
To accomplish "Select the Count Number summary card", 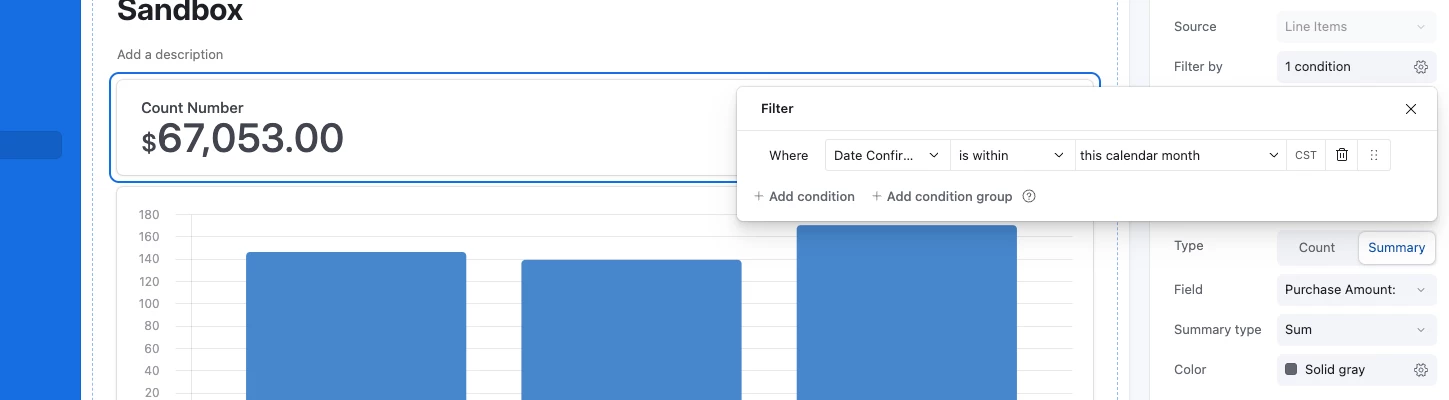I will pos(426,128).
